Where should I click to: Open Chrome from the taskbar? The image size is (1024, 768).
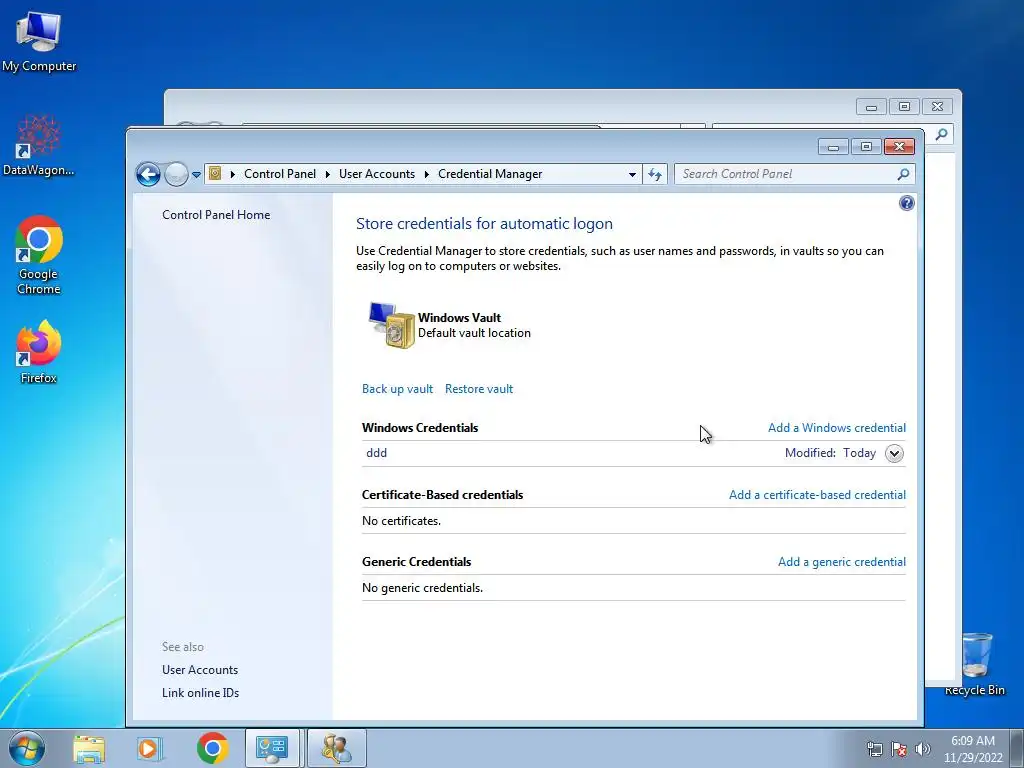click(212, 748)
